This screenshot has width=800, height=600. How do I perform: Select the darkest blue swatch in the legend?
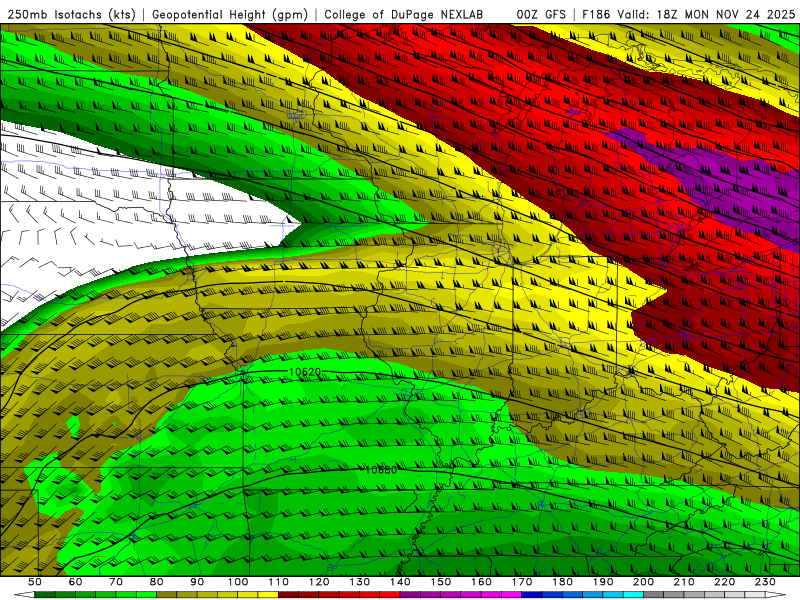click(x=532, y=594)
